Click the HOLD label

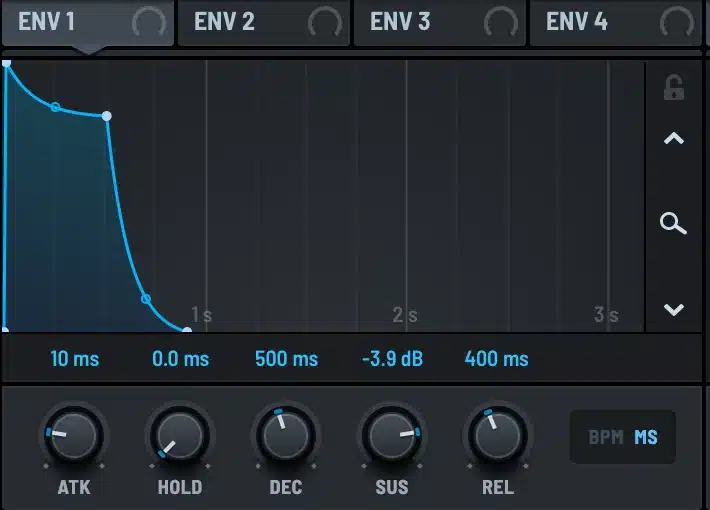[180, 487]
